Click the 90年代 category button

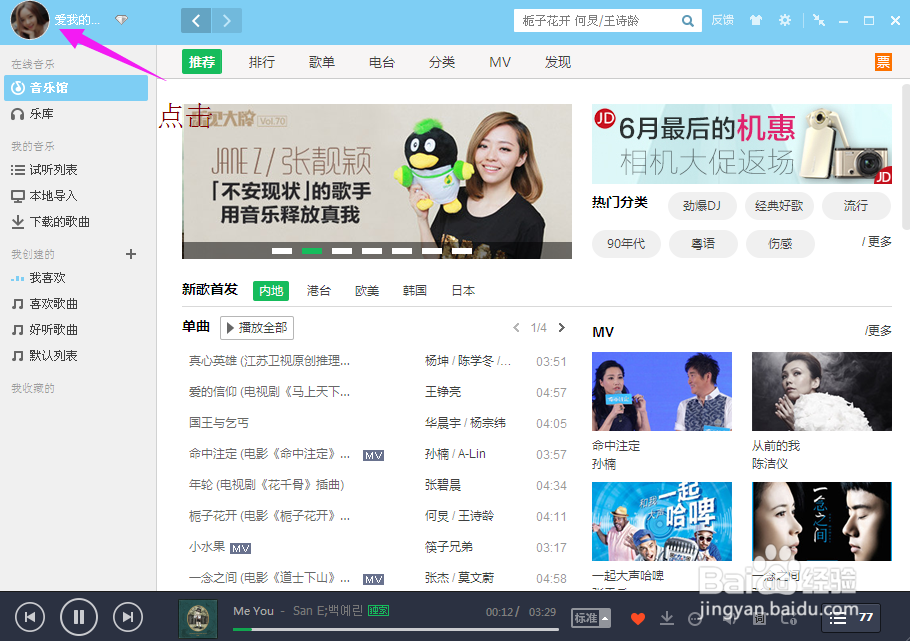click(626, 243)
